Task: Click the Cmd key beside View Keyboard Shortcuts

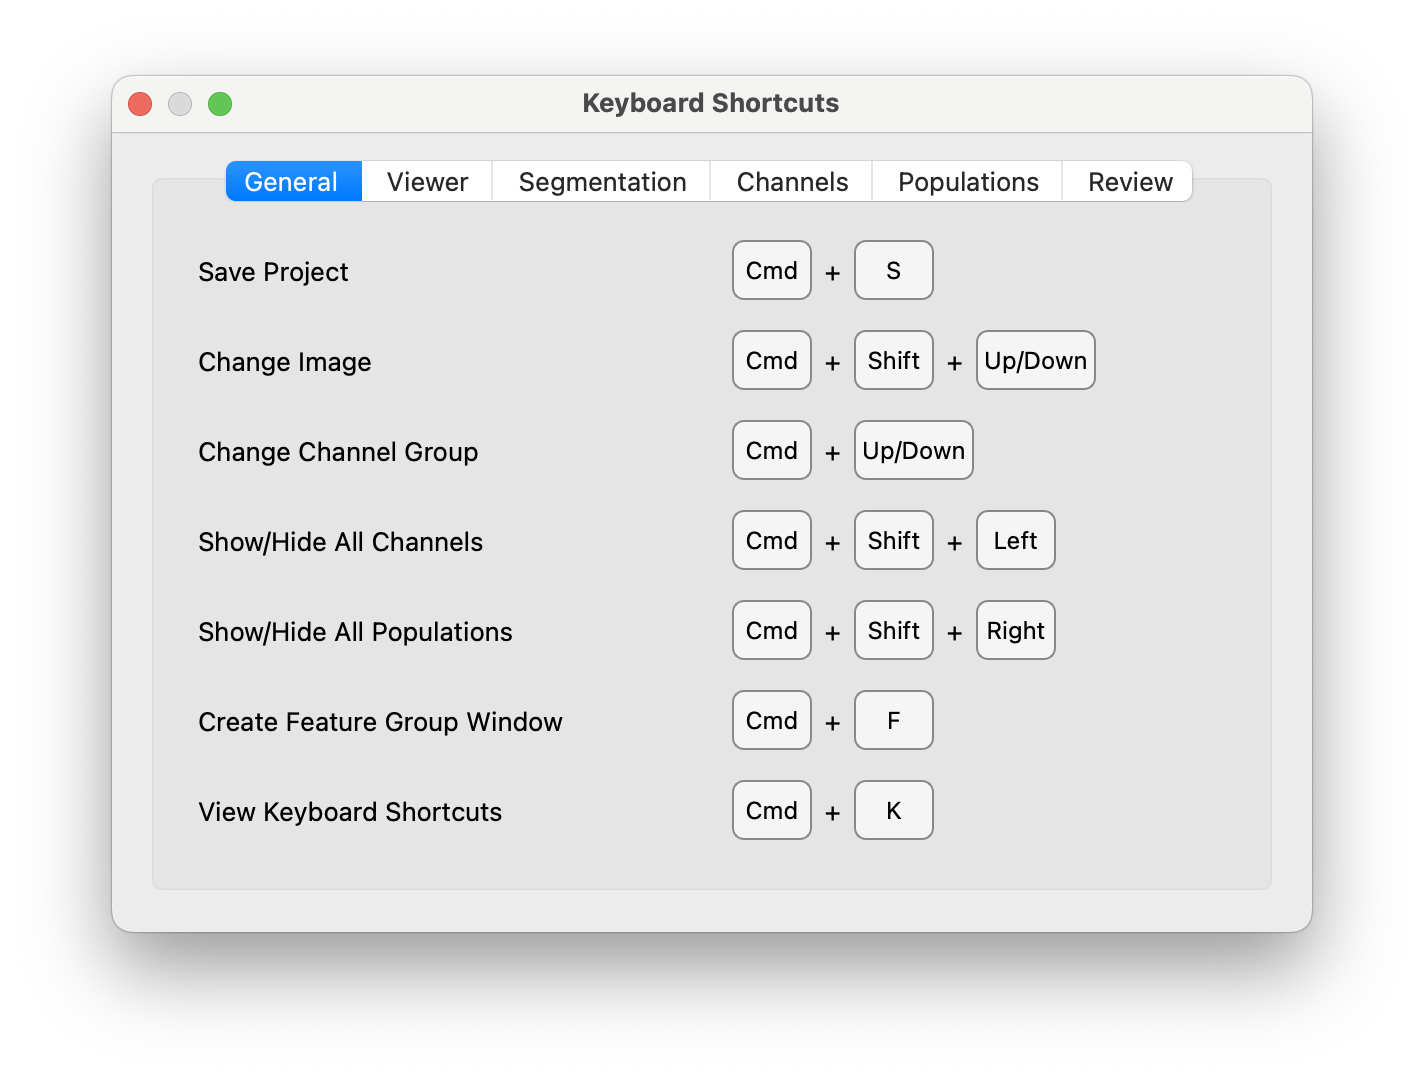Action: [x=771, y=810]
